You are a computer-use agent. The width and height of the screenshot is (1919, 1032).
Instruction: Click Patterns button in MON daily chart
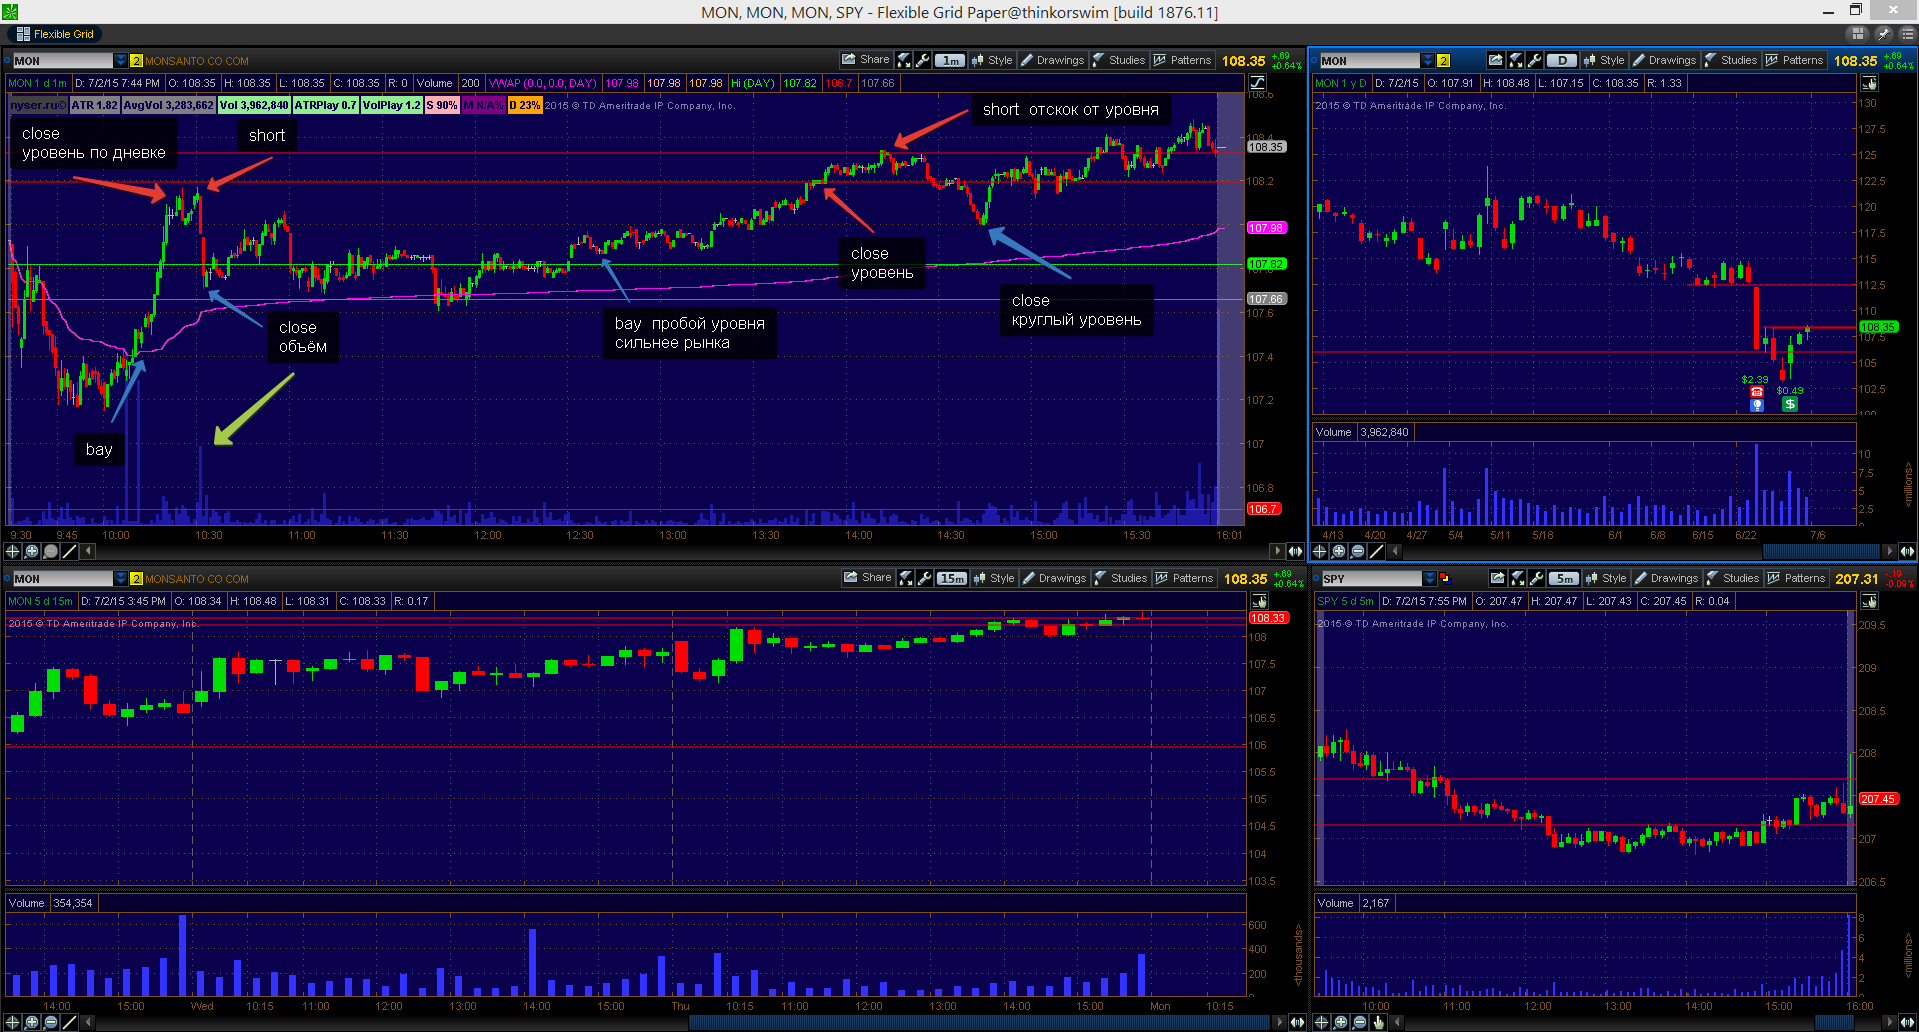[x=1794, y=60]
